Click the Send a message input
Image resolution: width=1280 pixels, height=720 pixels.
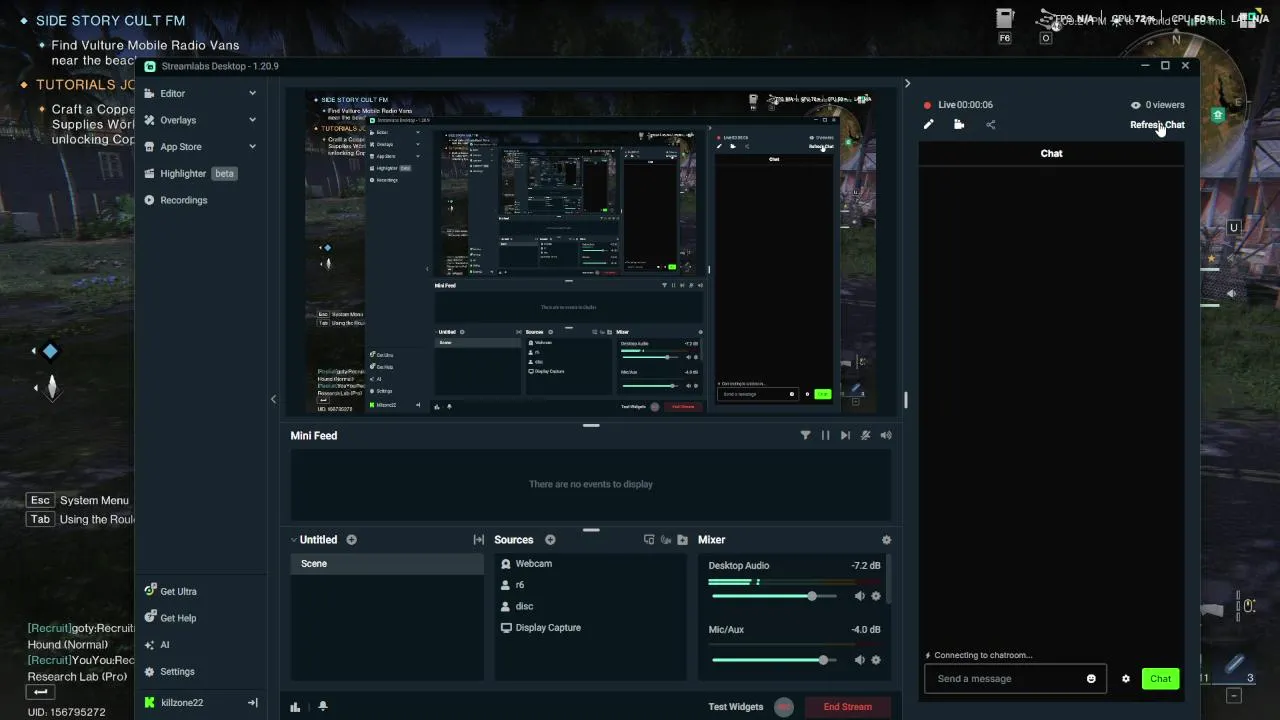(1008, 679)
